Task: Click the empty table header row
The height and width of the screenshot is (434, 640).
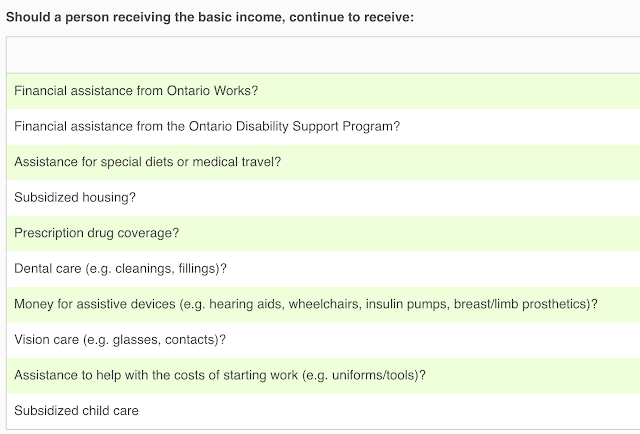Action: click(x=320, y=56)
